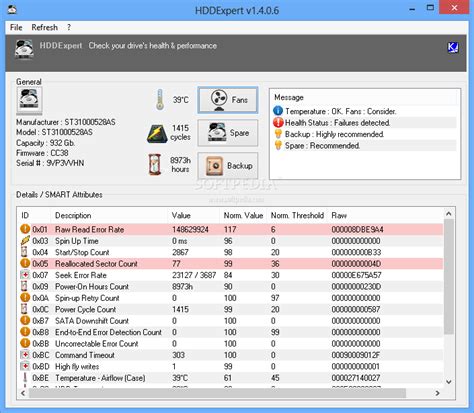Viewport: 474px width, 413px height.
Task: Click the Serial # value 9VP3VVHN
Action: point(65,163)
